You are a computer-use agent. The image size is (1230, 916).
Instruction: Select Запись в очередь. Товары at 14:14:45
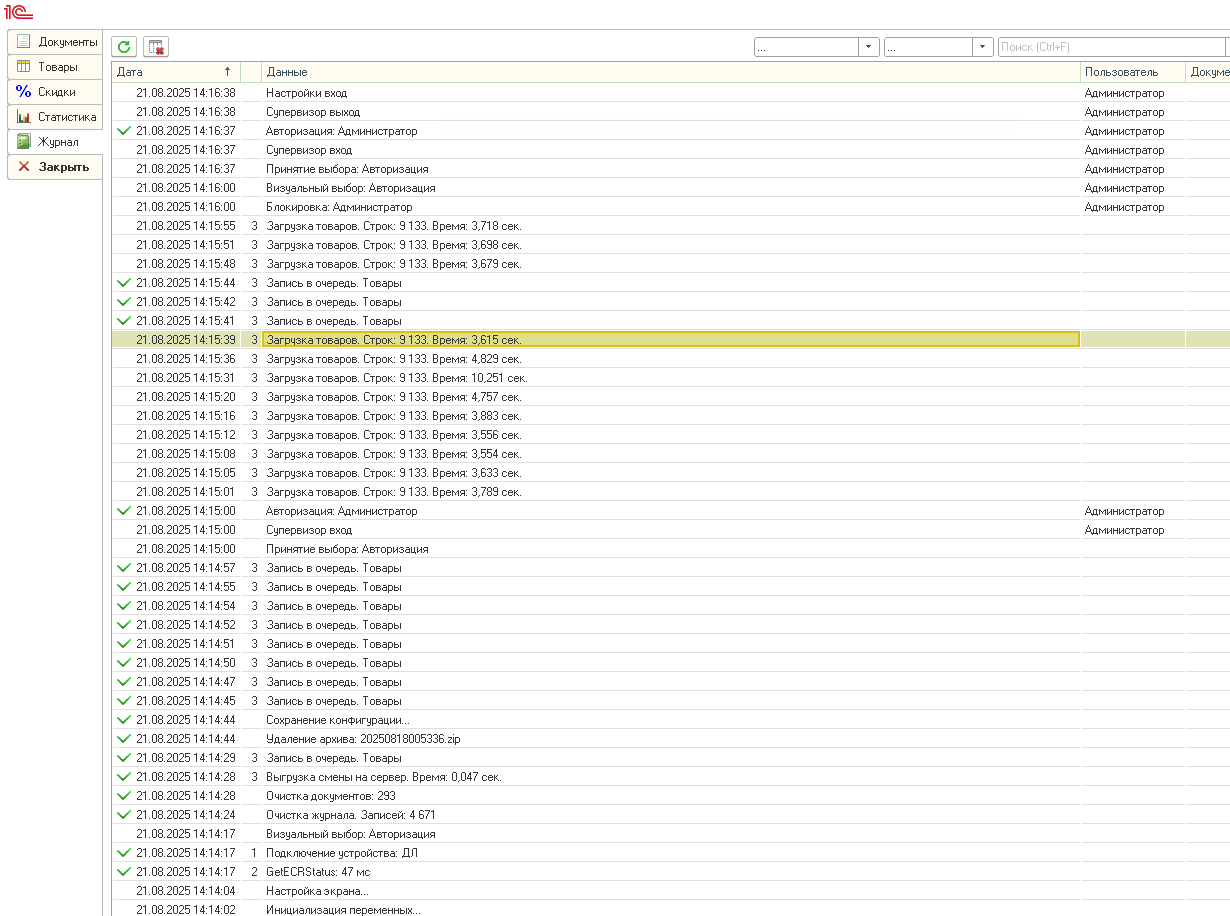pyautogui.click(x=670, y=701)
